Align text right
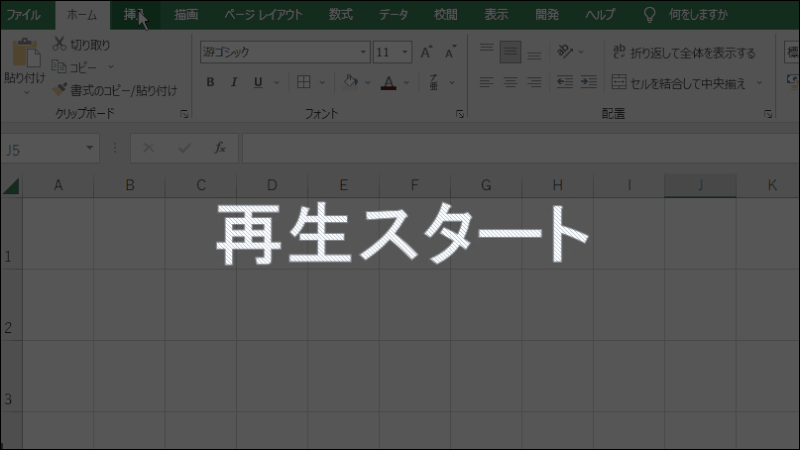This screenshot has height=450, width=800. click(x=534, y=82)
